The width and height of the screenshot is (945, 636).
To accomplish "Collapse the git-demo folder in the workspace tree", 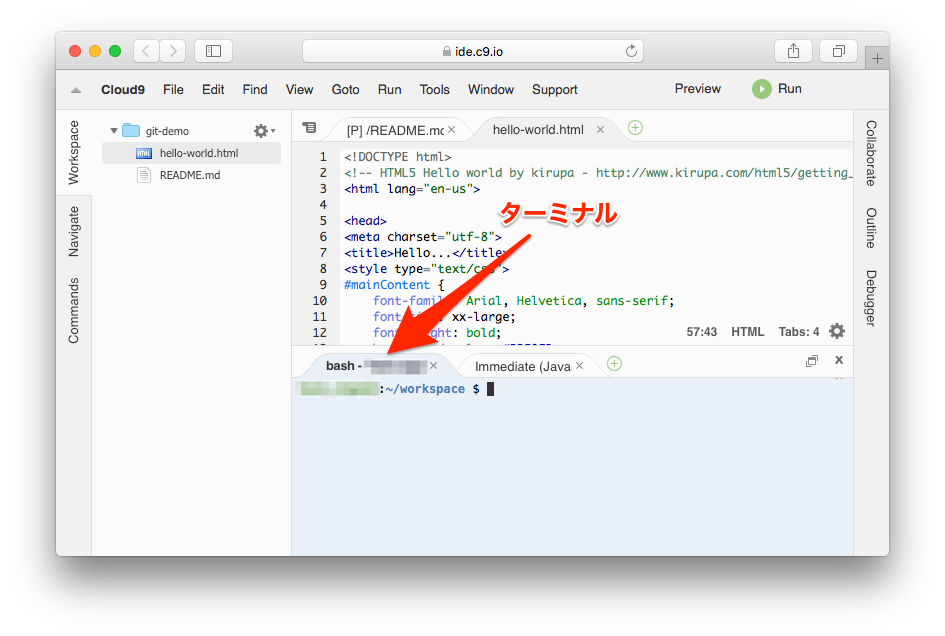I will pos(115,130).
